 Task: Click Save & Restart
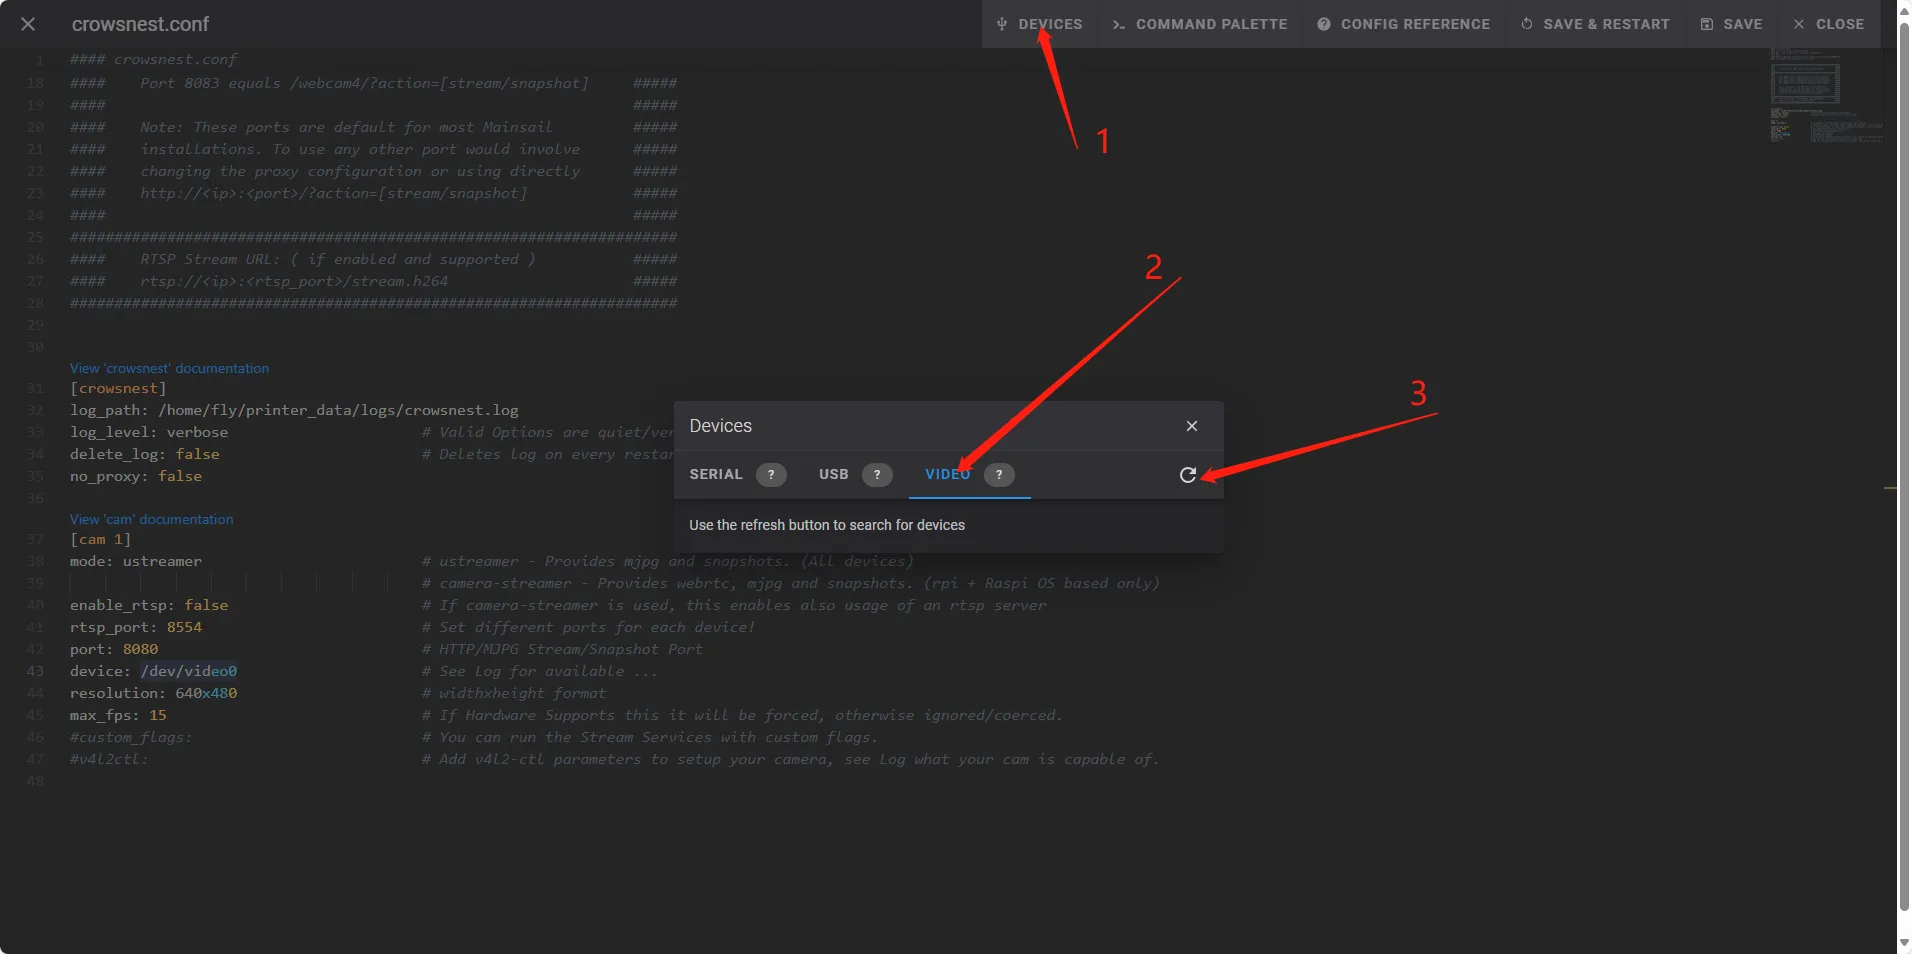(1595, 24)
